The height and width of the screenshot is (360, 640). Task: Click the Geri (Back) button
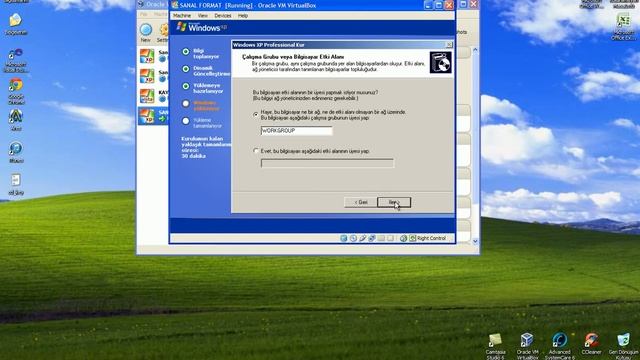click(x=360, y=202)
